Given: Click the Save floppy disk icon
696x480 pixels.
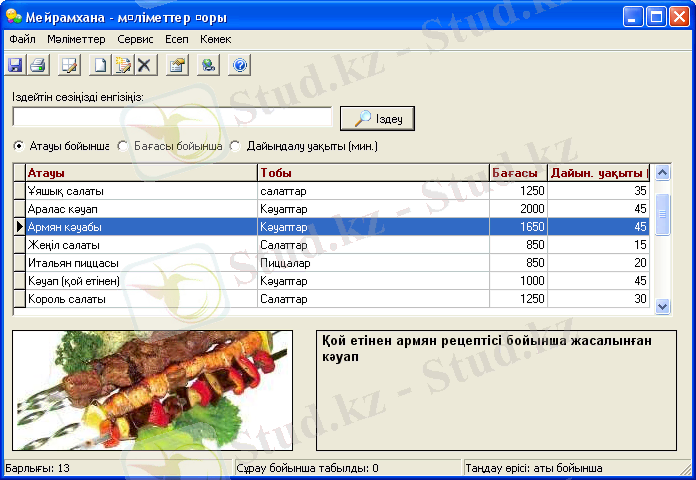Looking at the screenshot, I should point(16,66).
